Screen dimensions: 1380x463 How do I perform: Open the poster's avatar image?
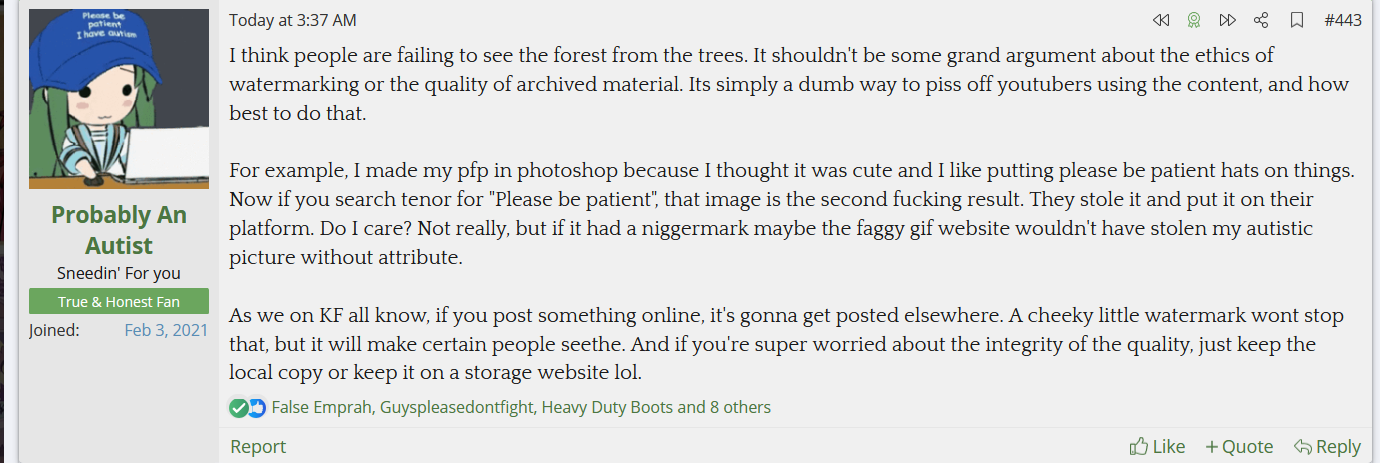pyautogui.click(x=119, y=99)
